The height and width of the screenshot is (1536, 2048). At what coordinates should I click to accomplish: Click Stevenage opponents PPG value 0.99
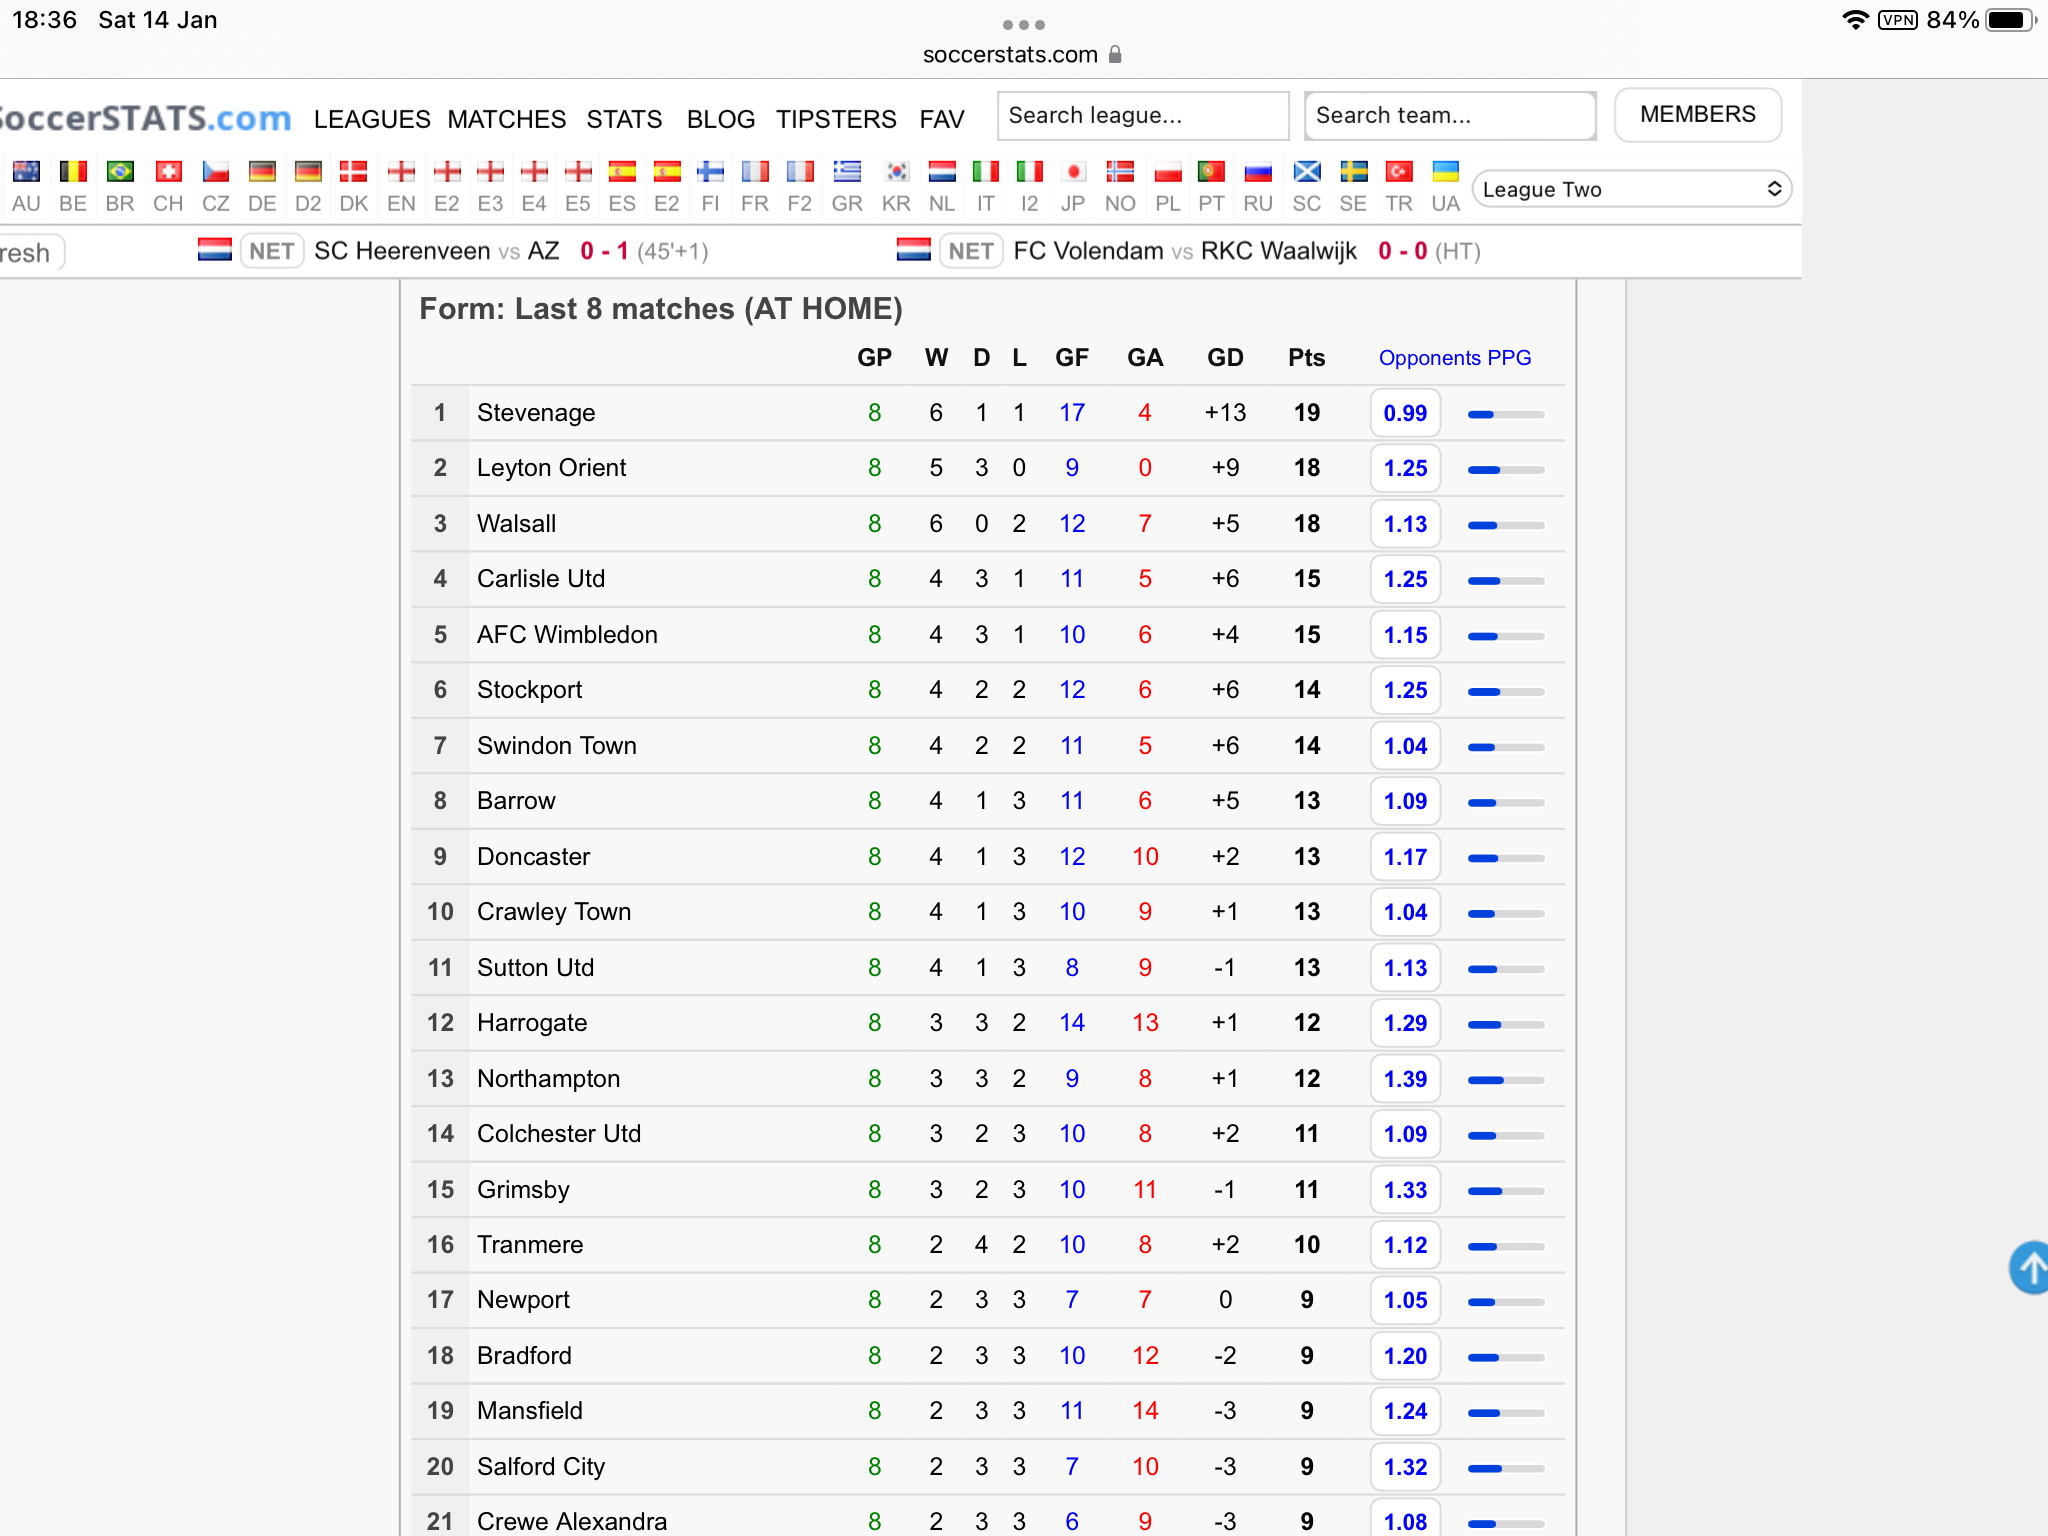pos(1405,413)
